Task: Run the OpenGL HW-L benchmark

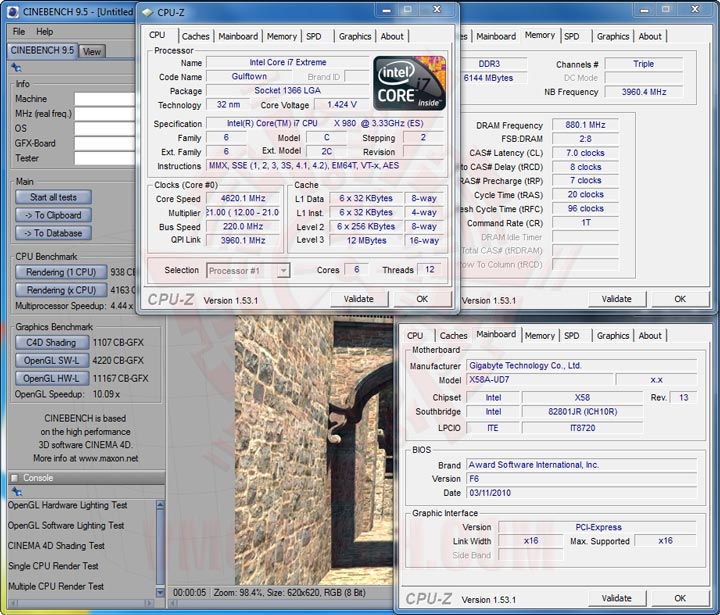Action: 51,378
